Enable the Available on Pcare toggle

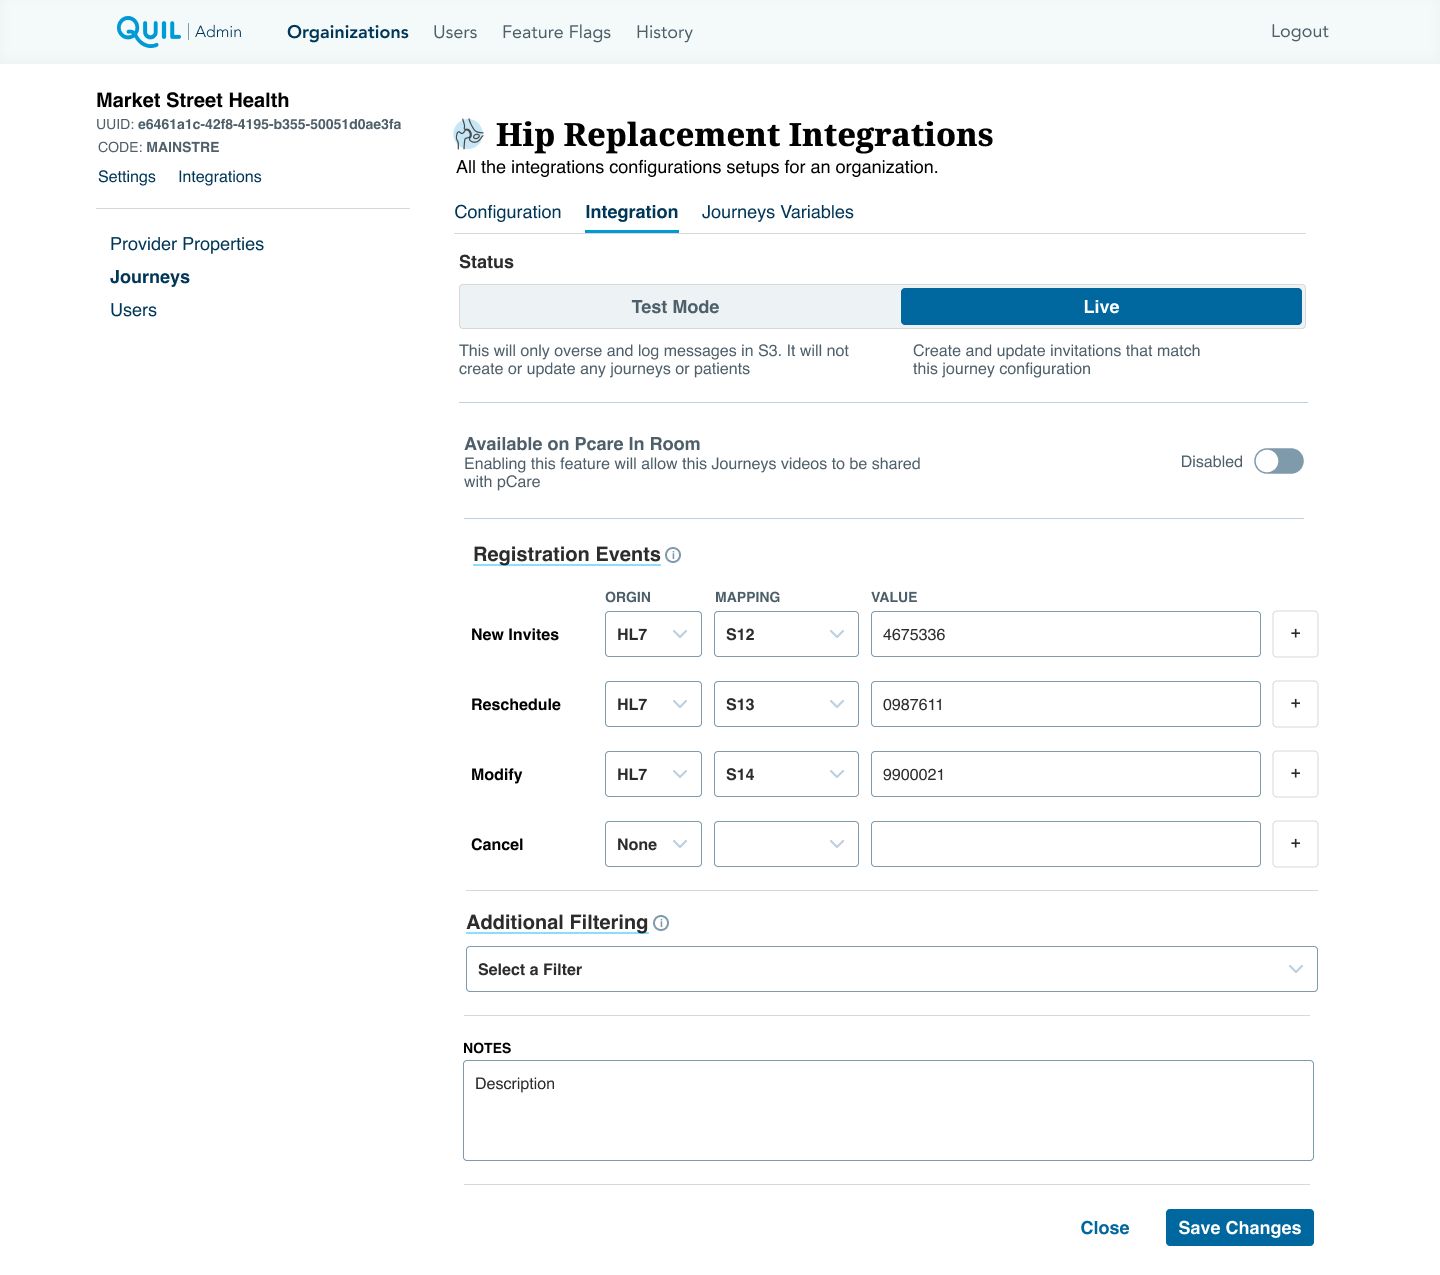point(1278,461)
